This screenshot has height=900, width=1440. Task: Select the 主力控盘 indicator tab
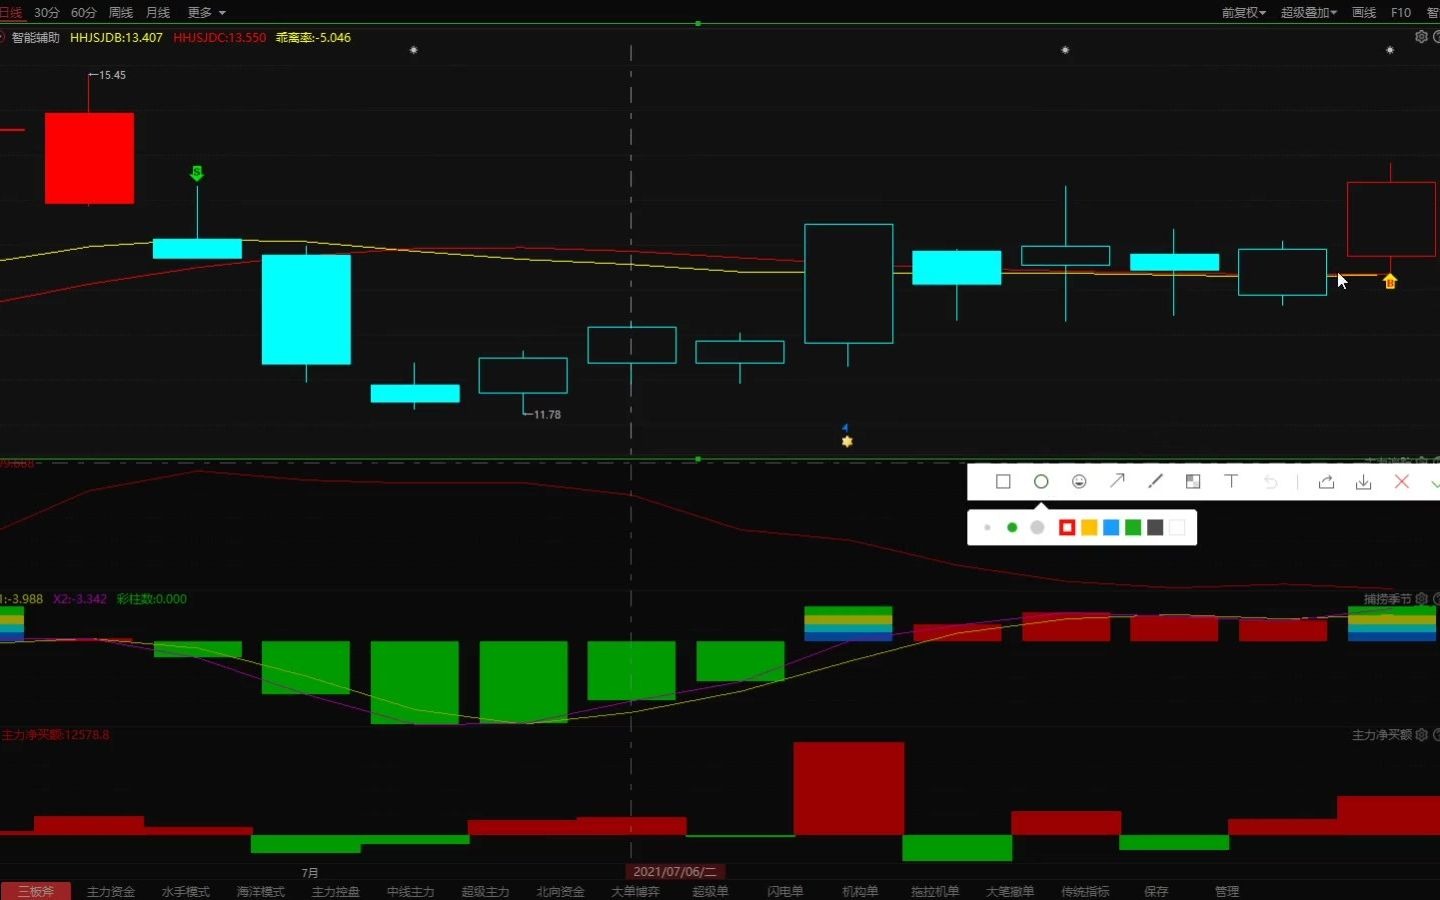(x=336, y=891)
